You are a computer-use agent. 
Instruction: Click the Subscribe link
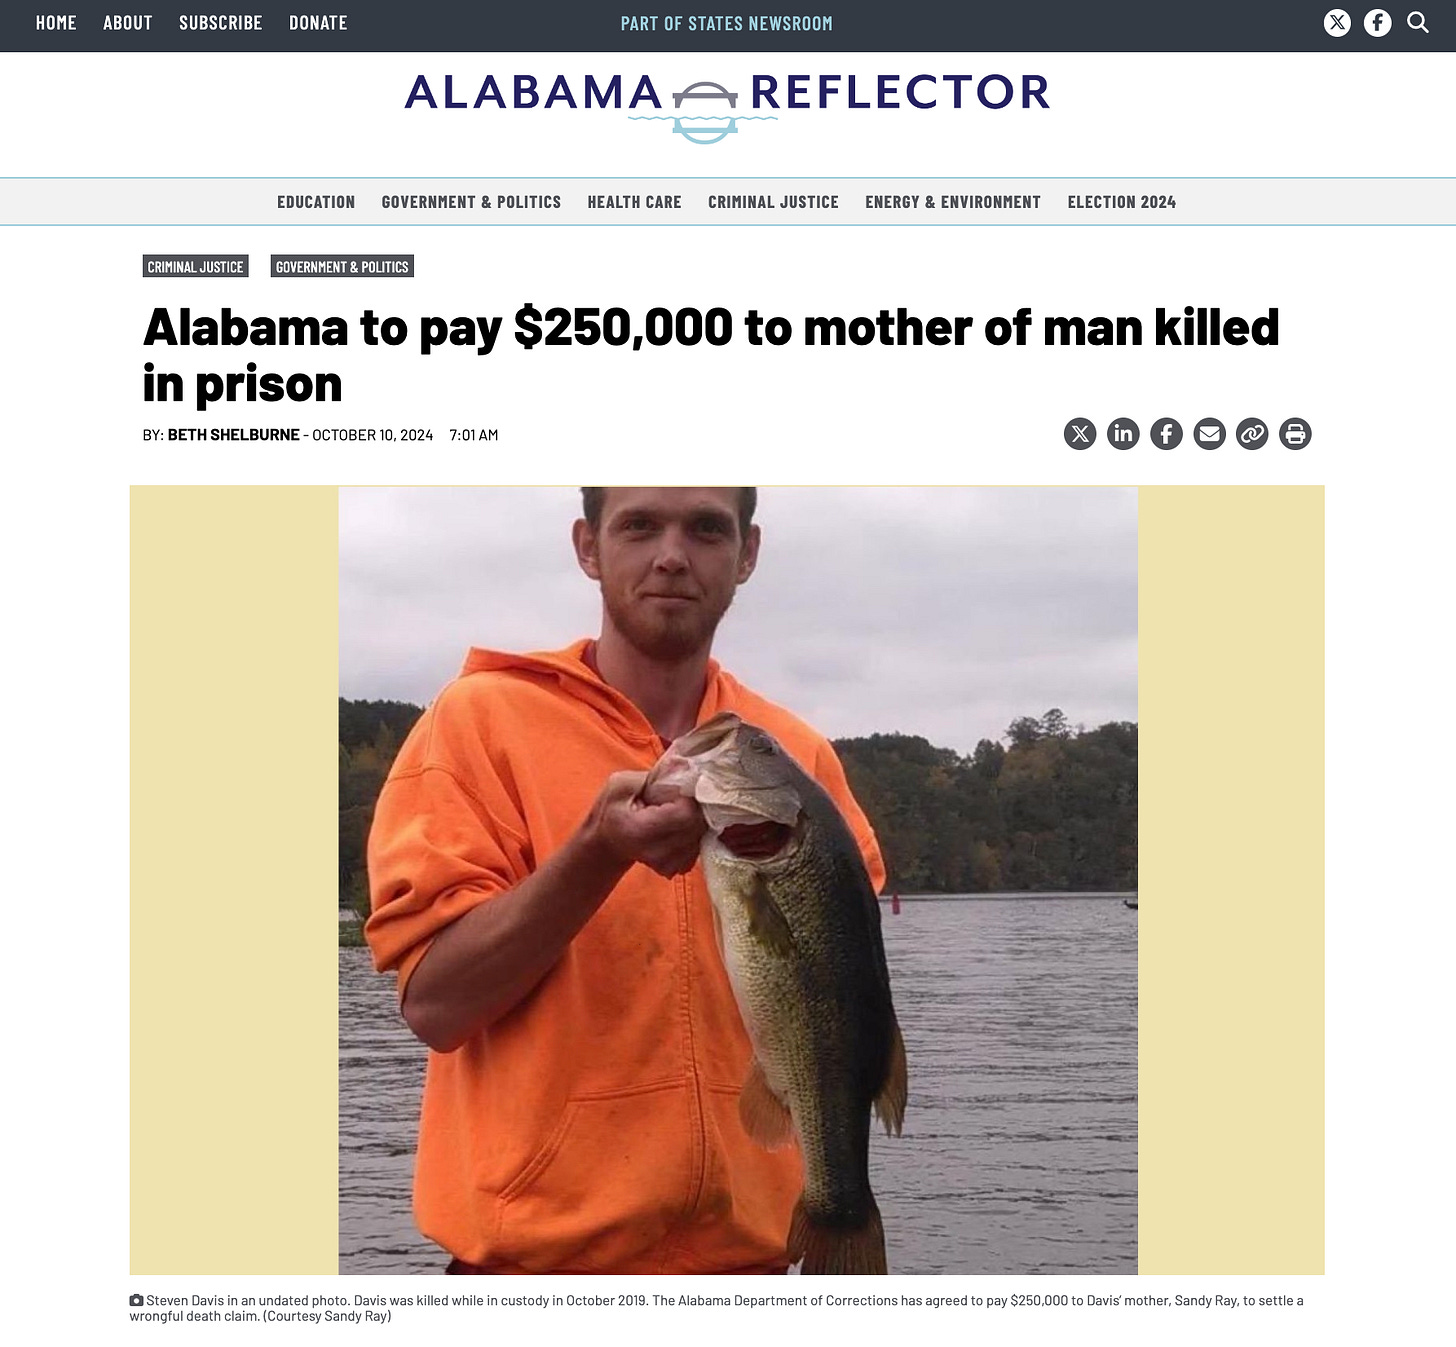220,23
